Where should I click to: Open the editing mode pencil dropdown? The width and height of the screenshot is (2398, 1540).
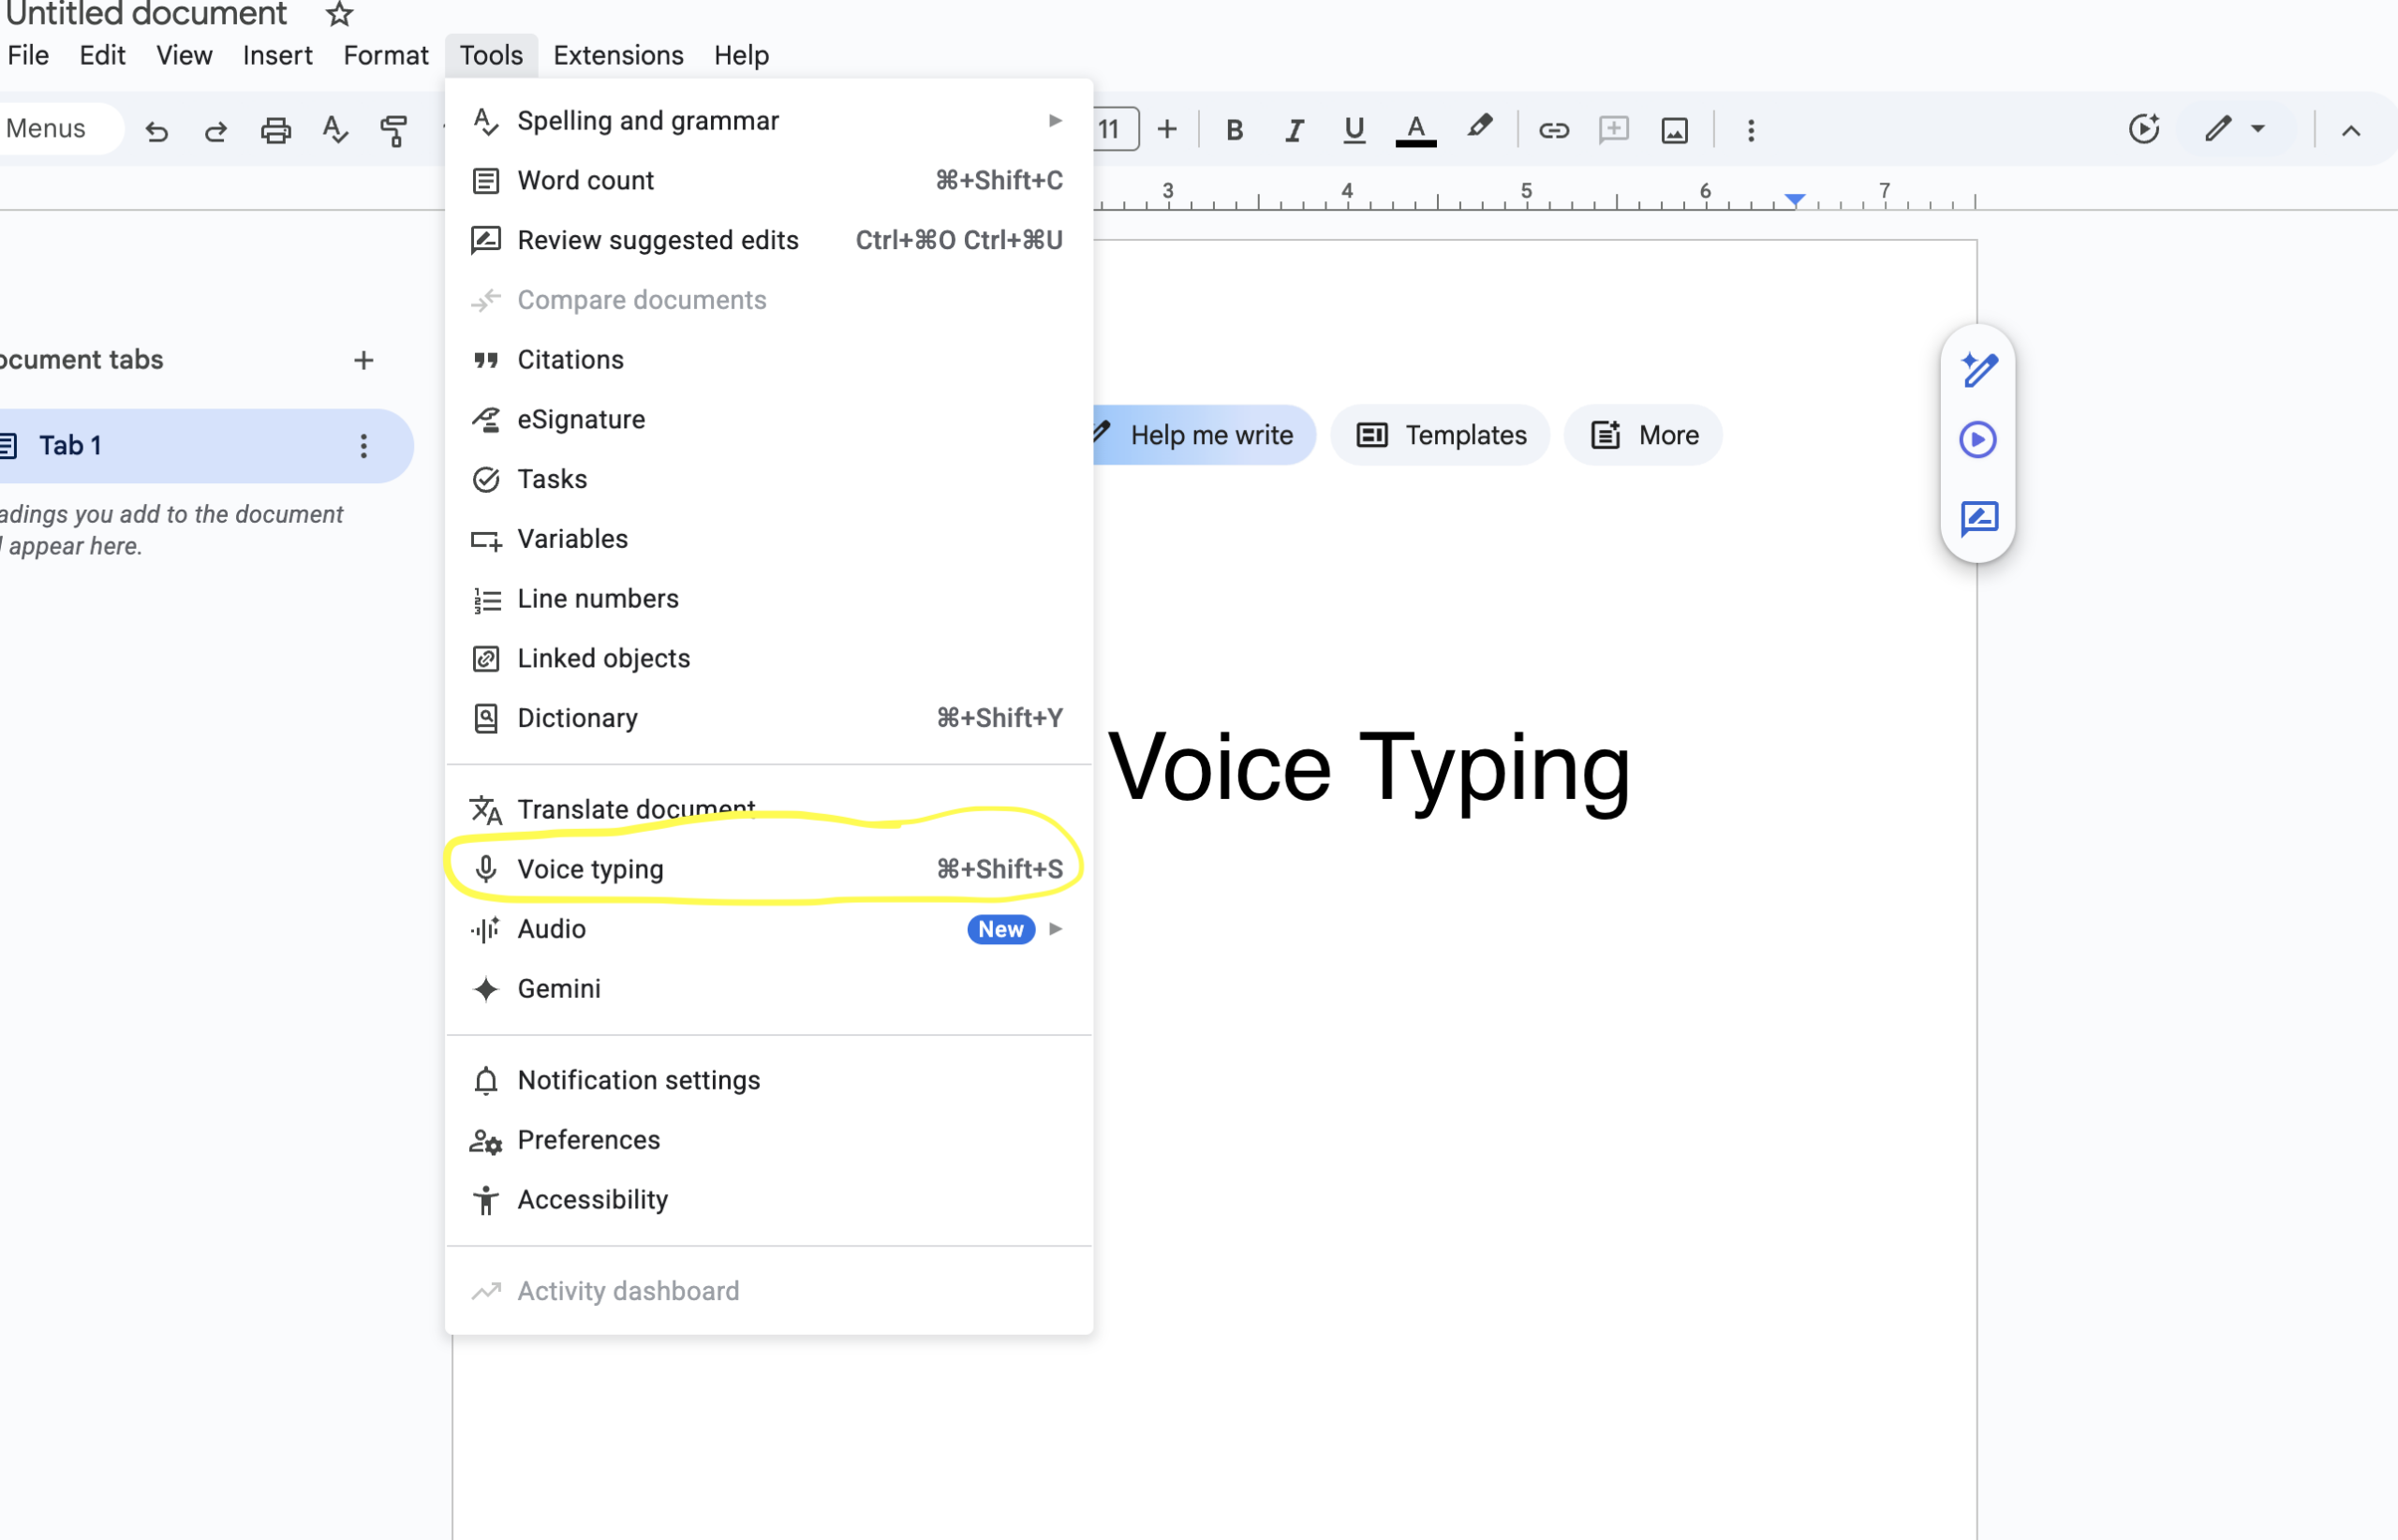[x=2236, y=129]
